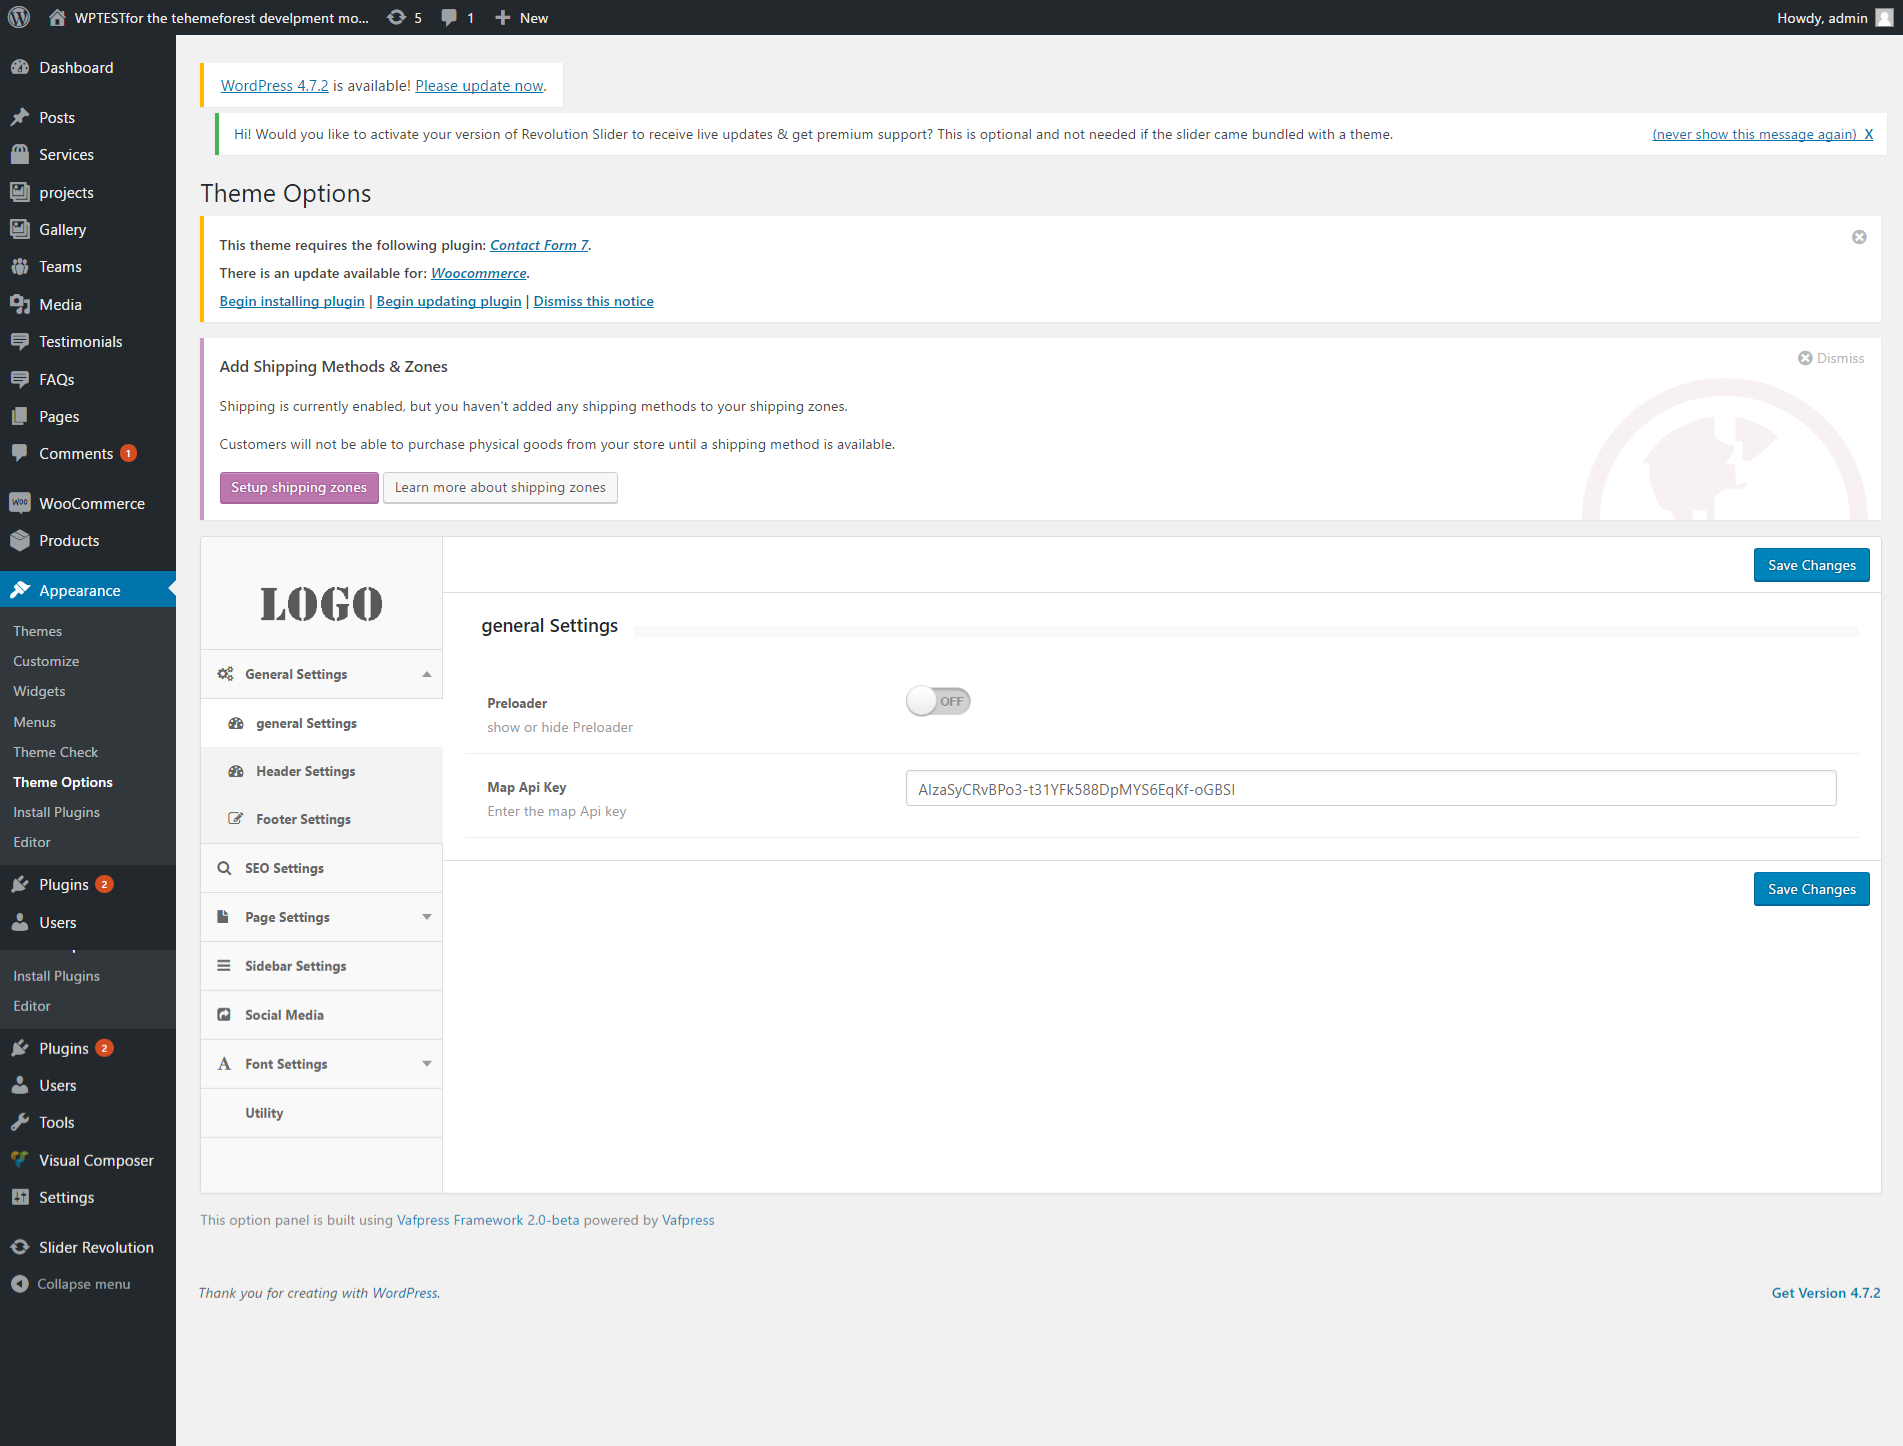Select Sidebar Settings menu item
The width and height of the screenshot is (1903, 1446).
(295, 966)
